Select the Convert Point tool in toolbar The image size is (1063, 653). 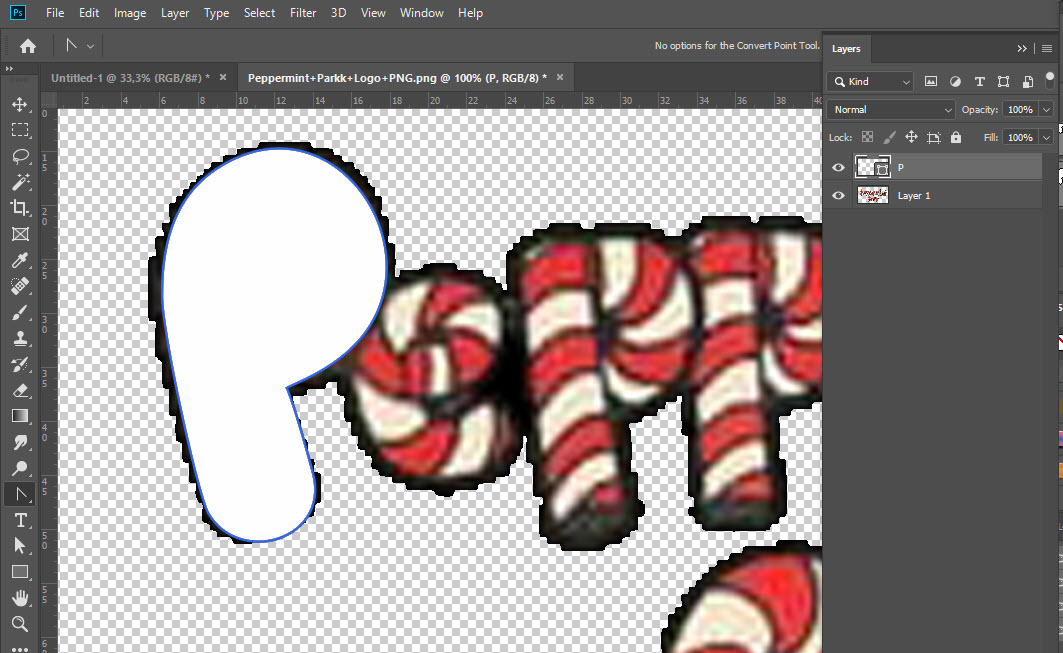tap(20, 494)
